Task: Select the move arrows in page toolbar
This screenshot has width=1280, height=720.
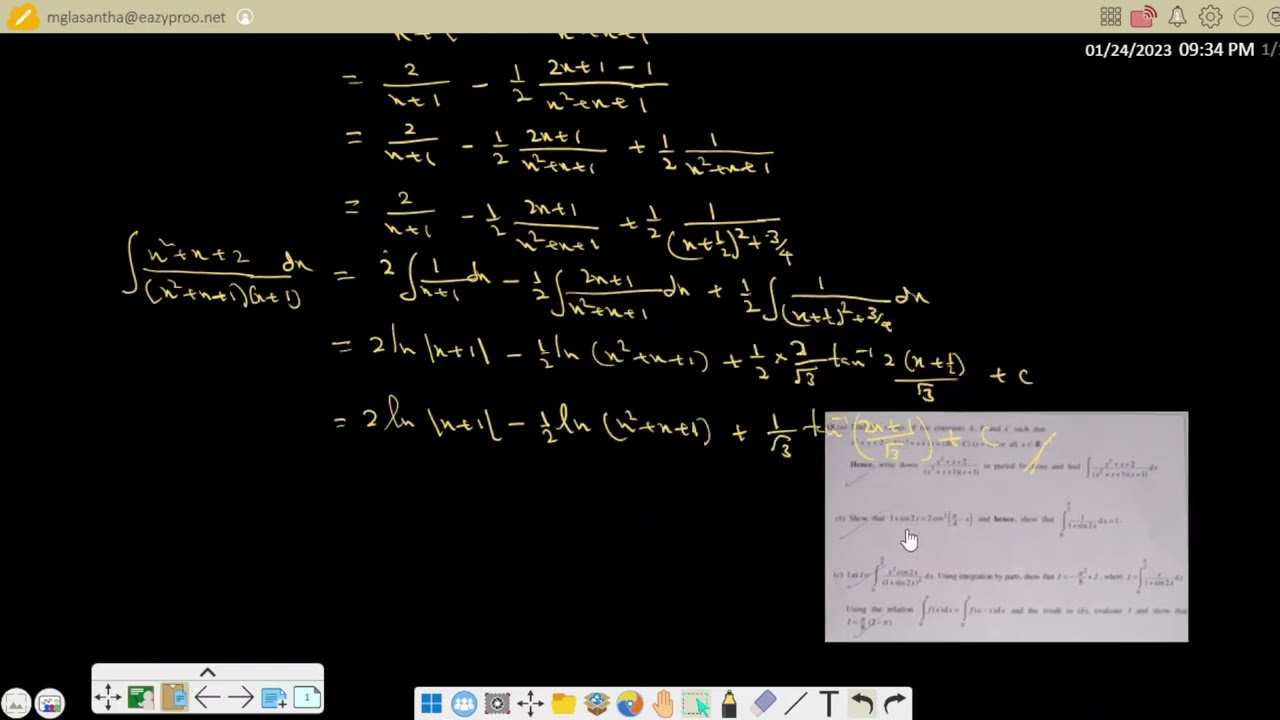Action: click(x=108, y=697)
